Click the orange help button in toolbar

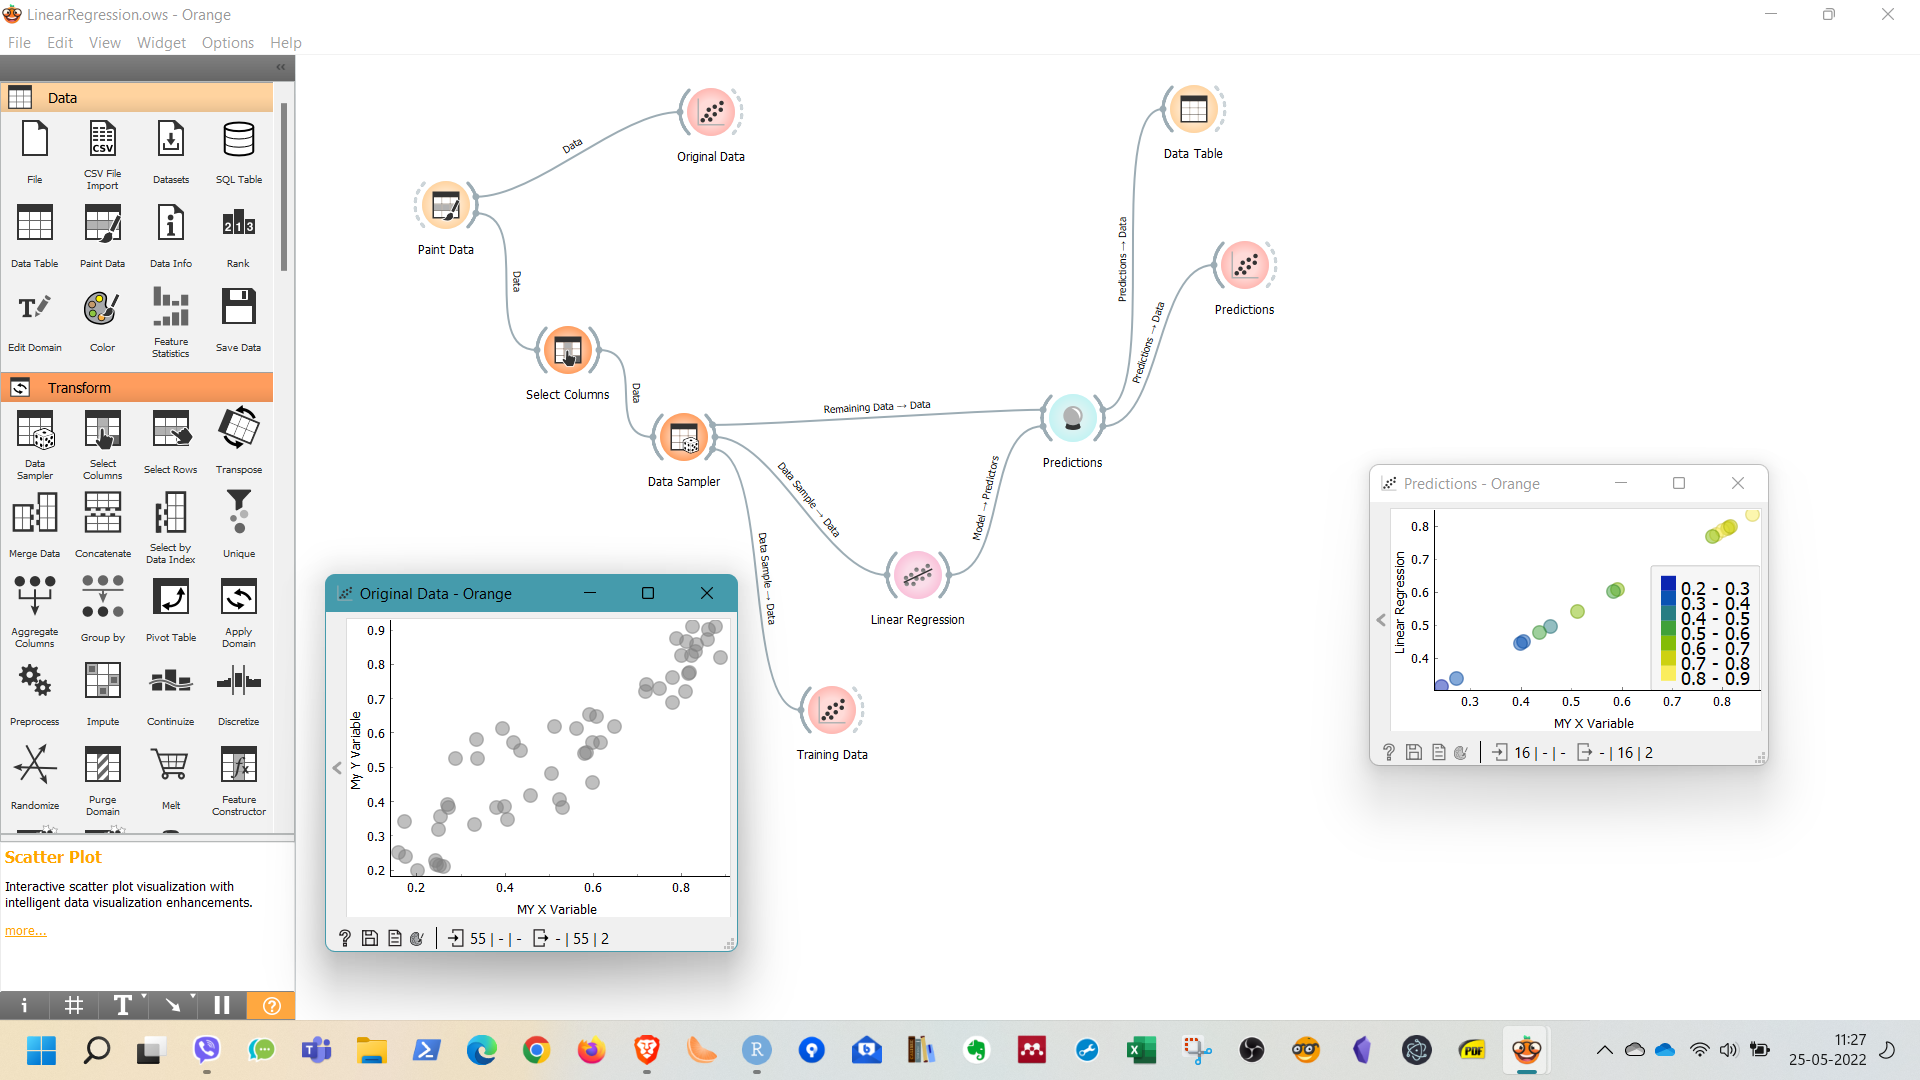point(271,1005)
